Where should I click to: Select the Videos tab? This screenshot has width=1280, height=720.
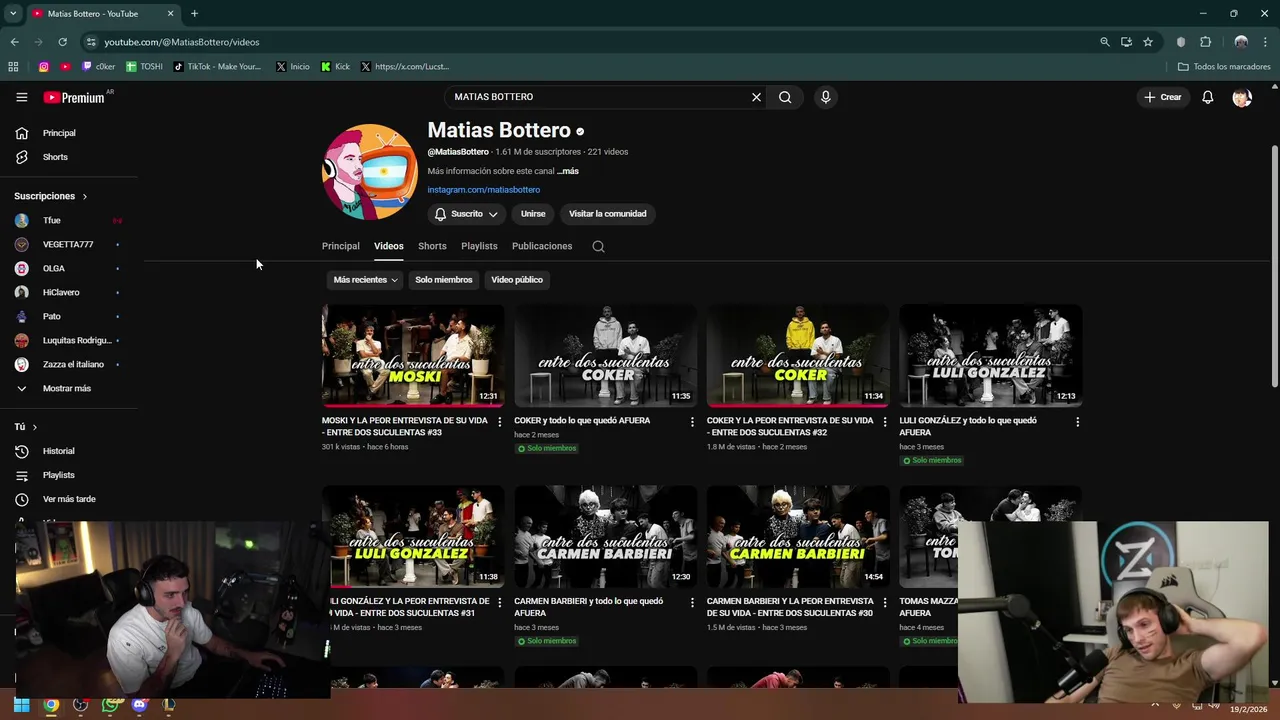388,246
